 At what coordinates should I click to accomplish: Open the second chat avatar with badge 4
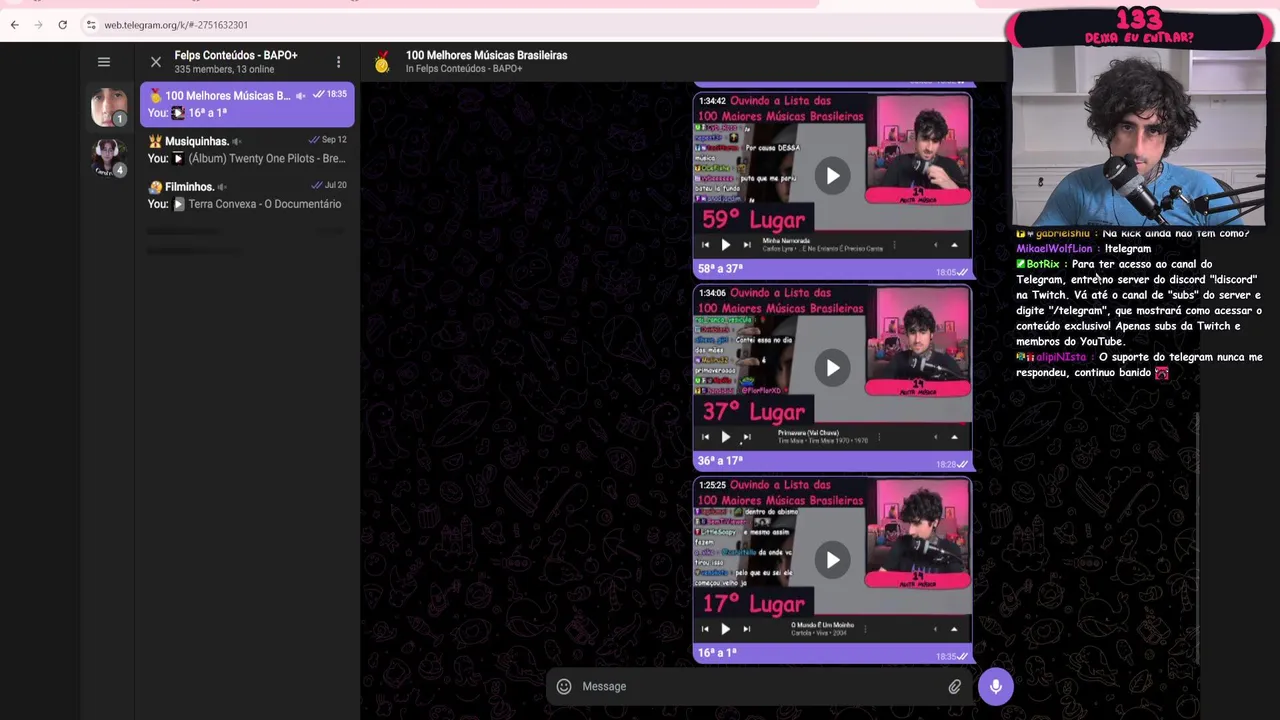point(109,156)
